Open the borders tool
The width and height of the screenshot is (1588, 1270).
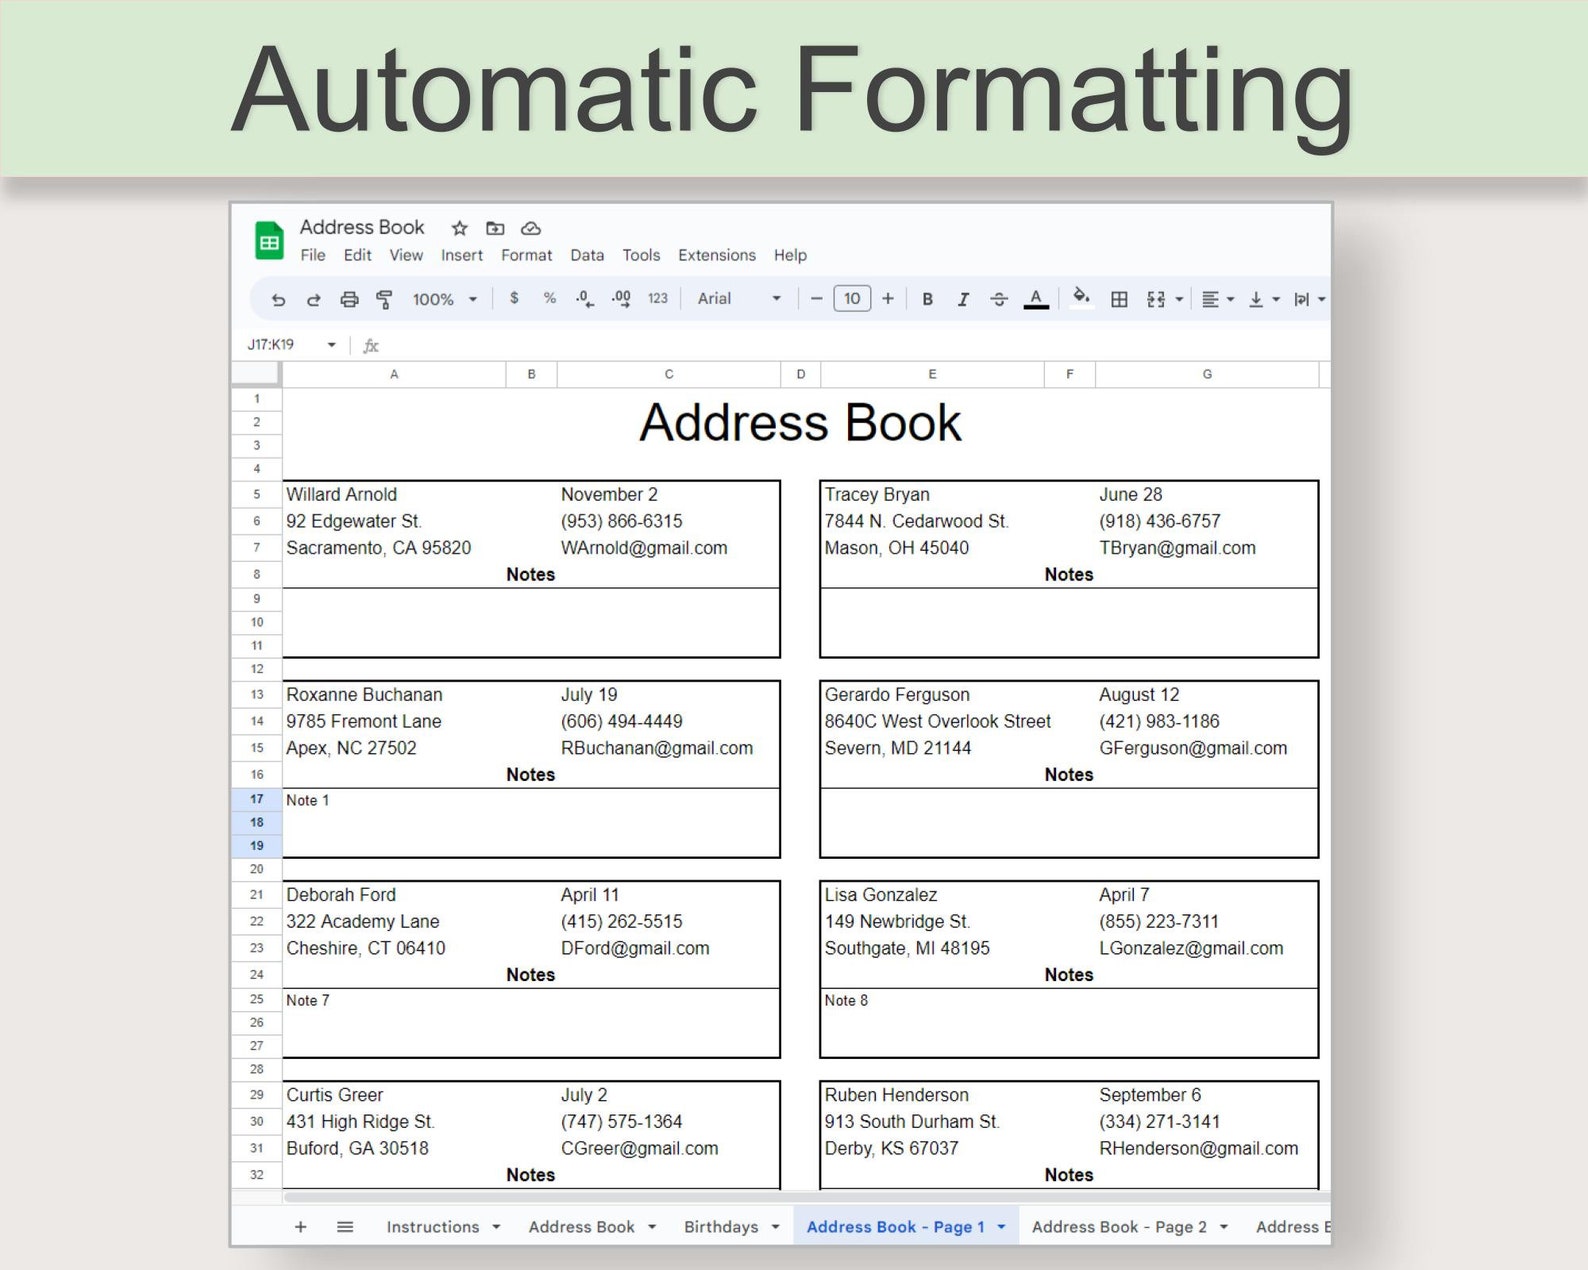click(1120, 299)
